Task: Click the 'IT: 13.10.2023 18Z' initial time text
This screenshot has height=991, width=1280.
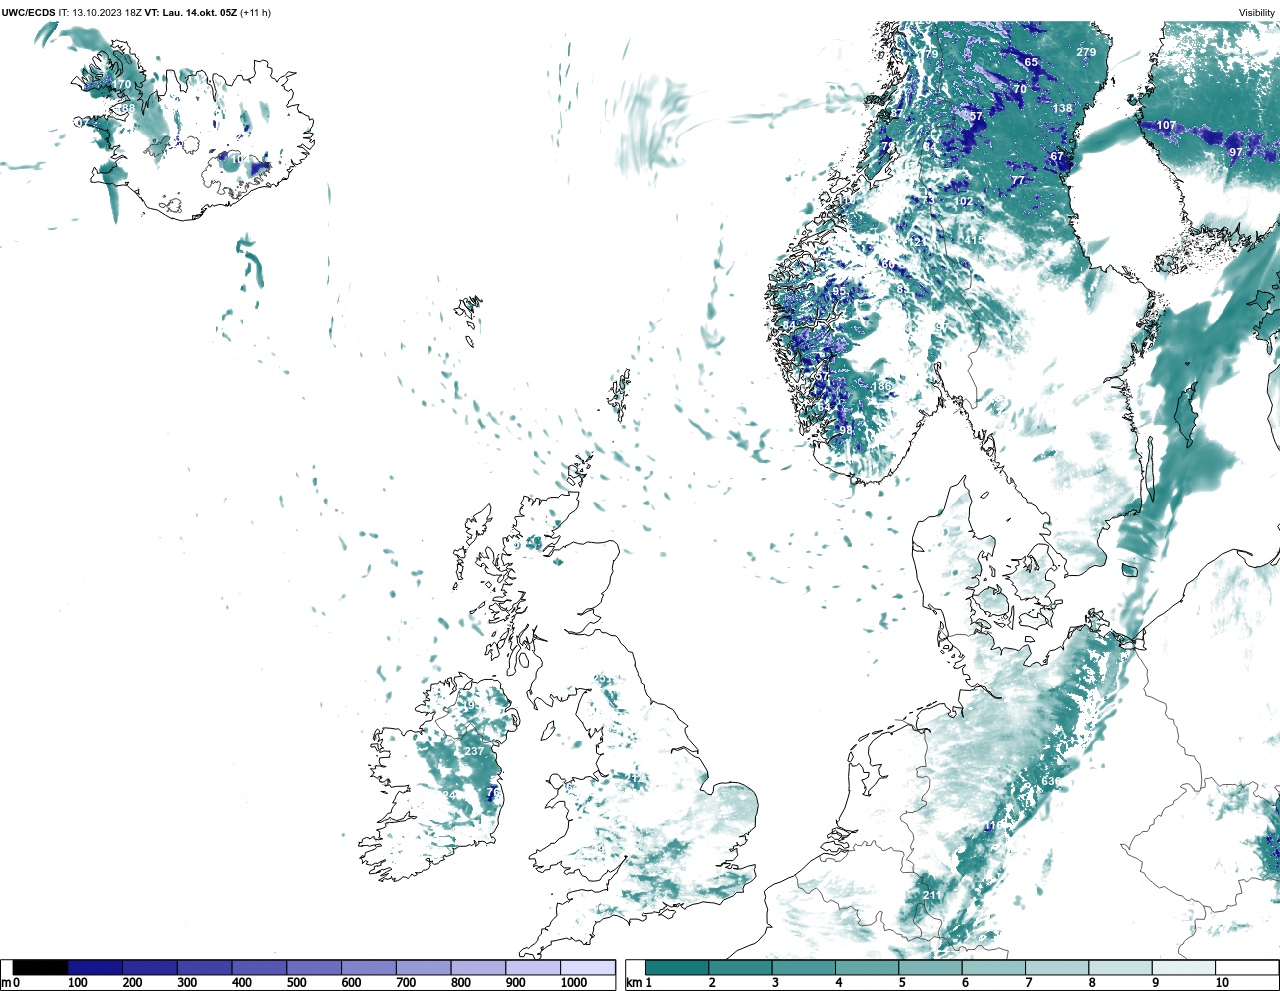Action: 100,13
